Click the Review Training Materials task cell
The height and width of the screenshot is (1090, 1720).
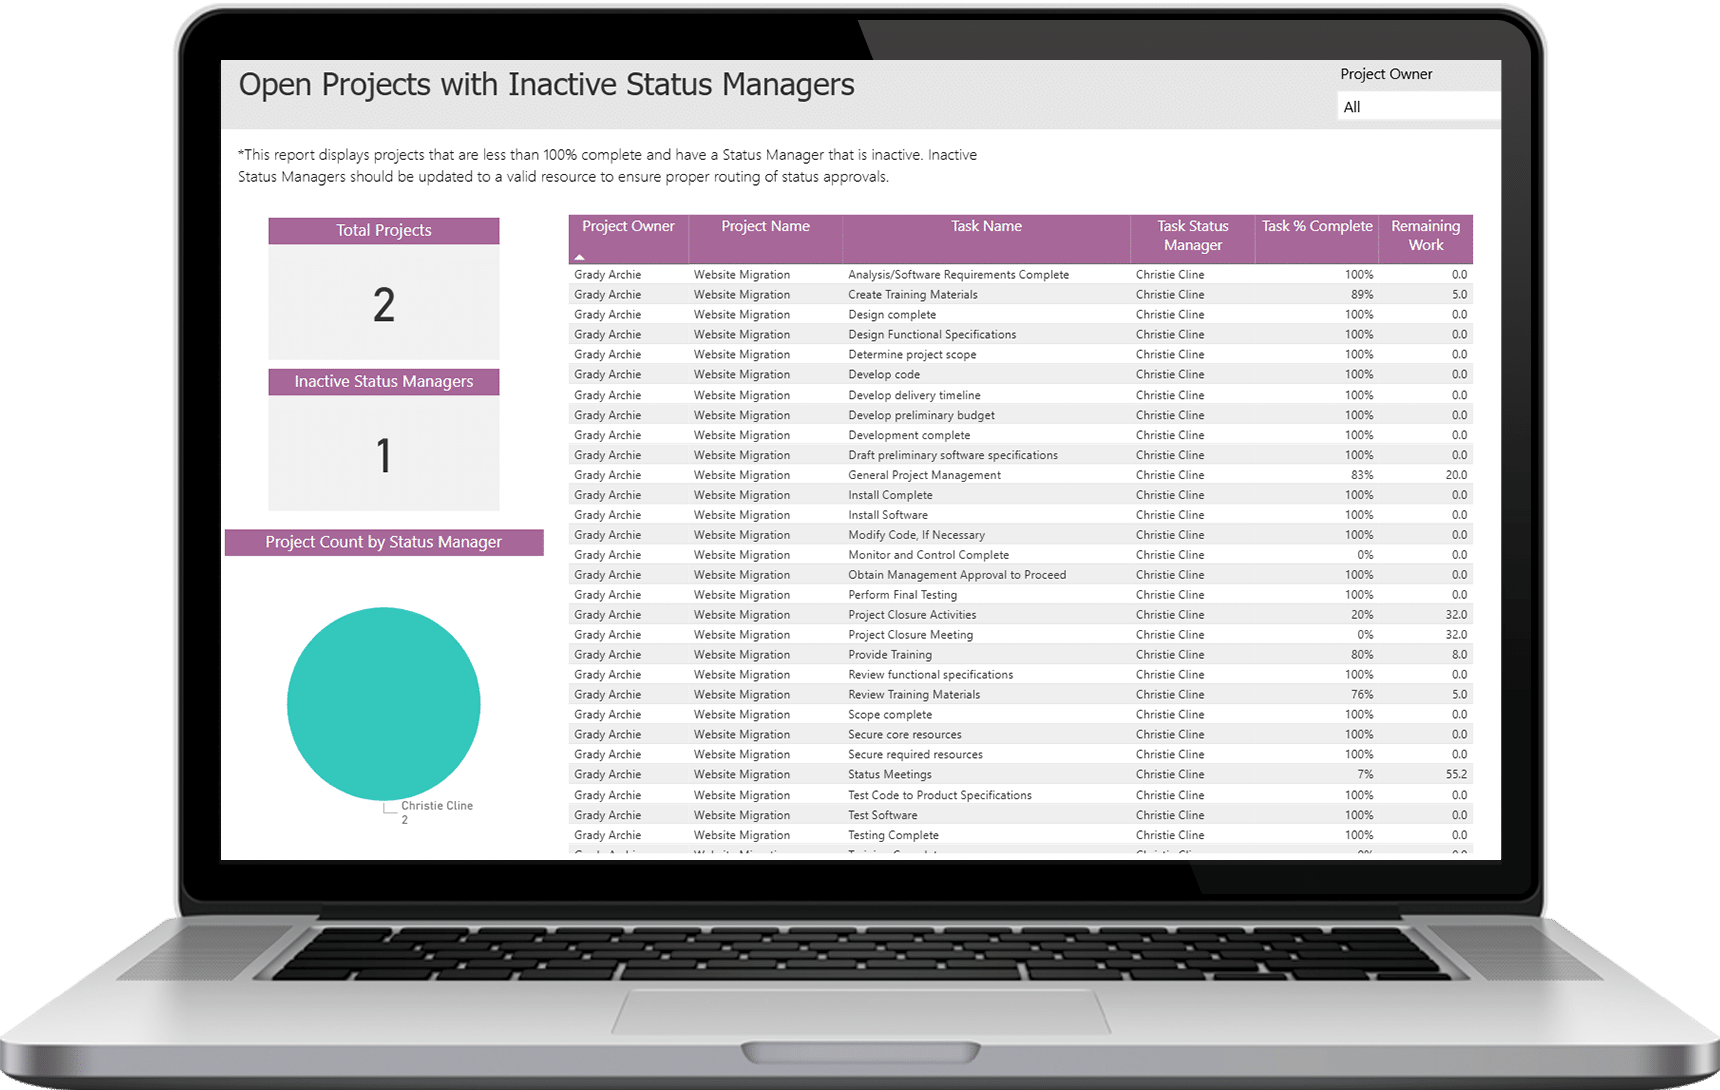click(x=914, y=695)
